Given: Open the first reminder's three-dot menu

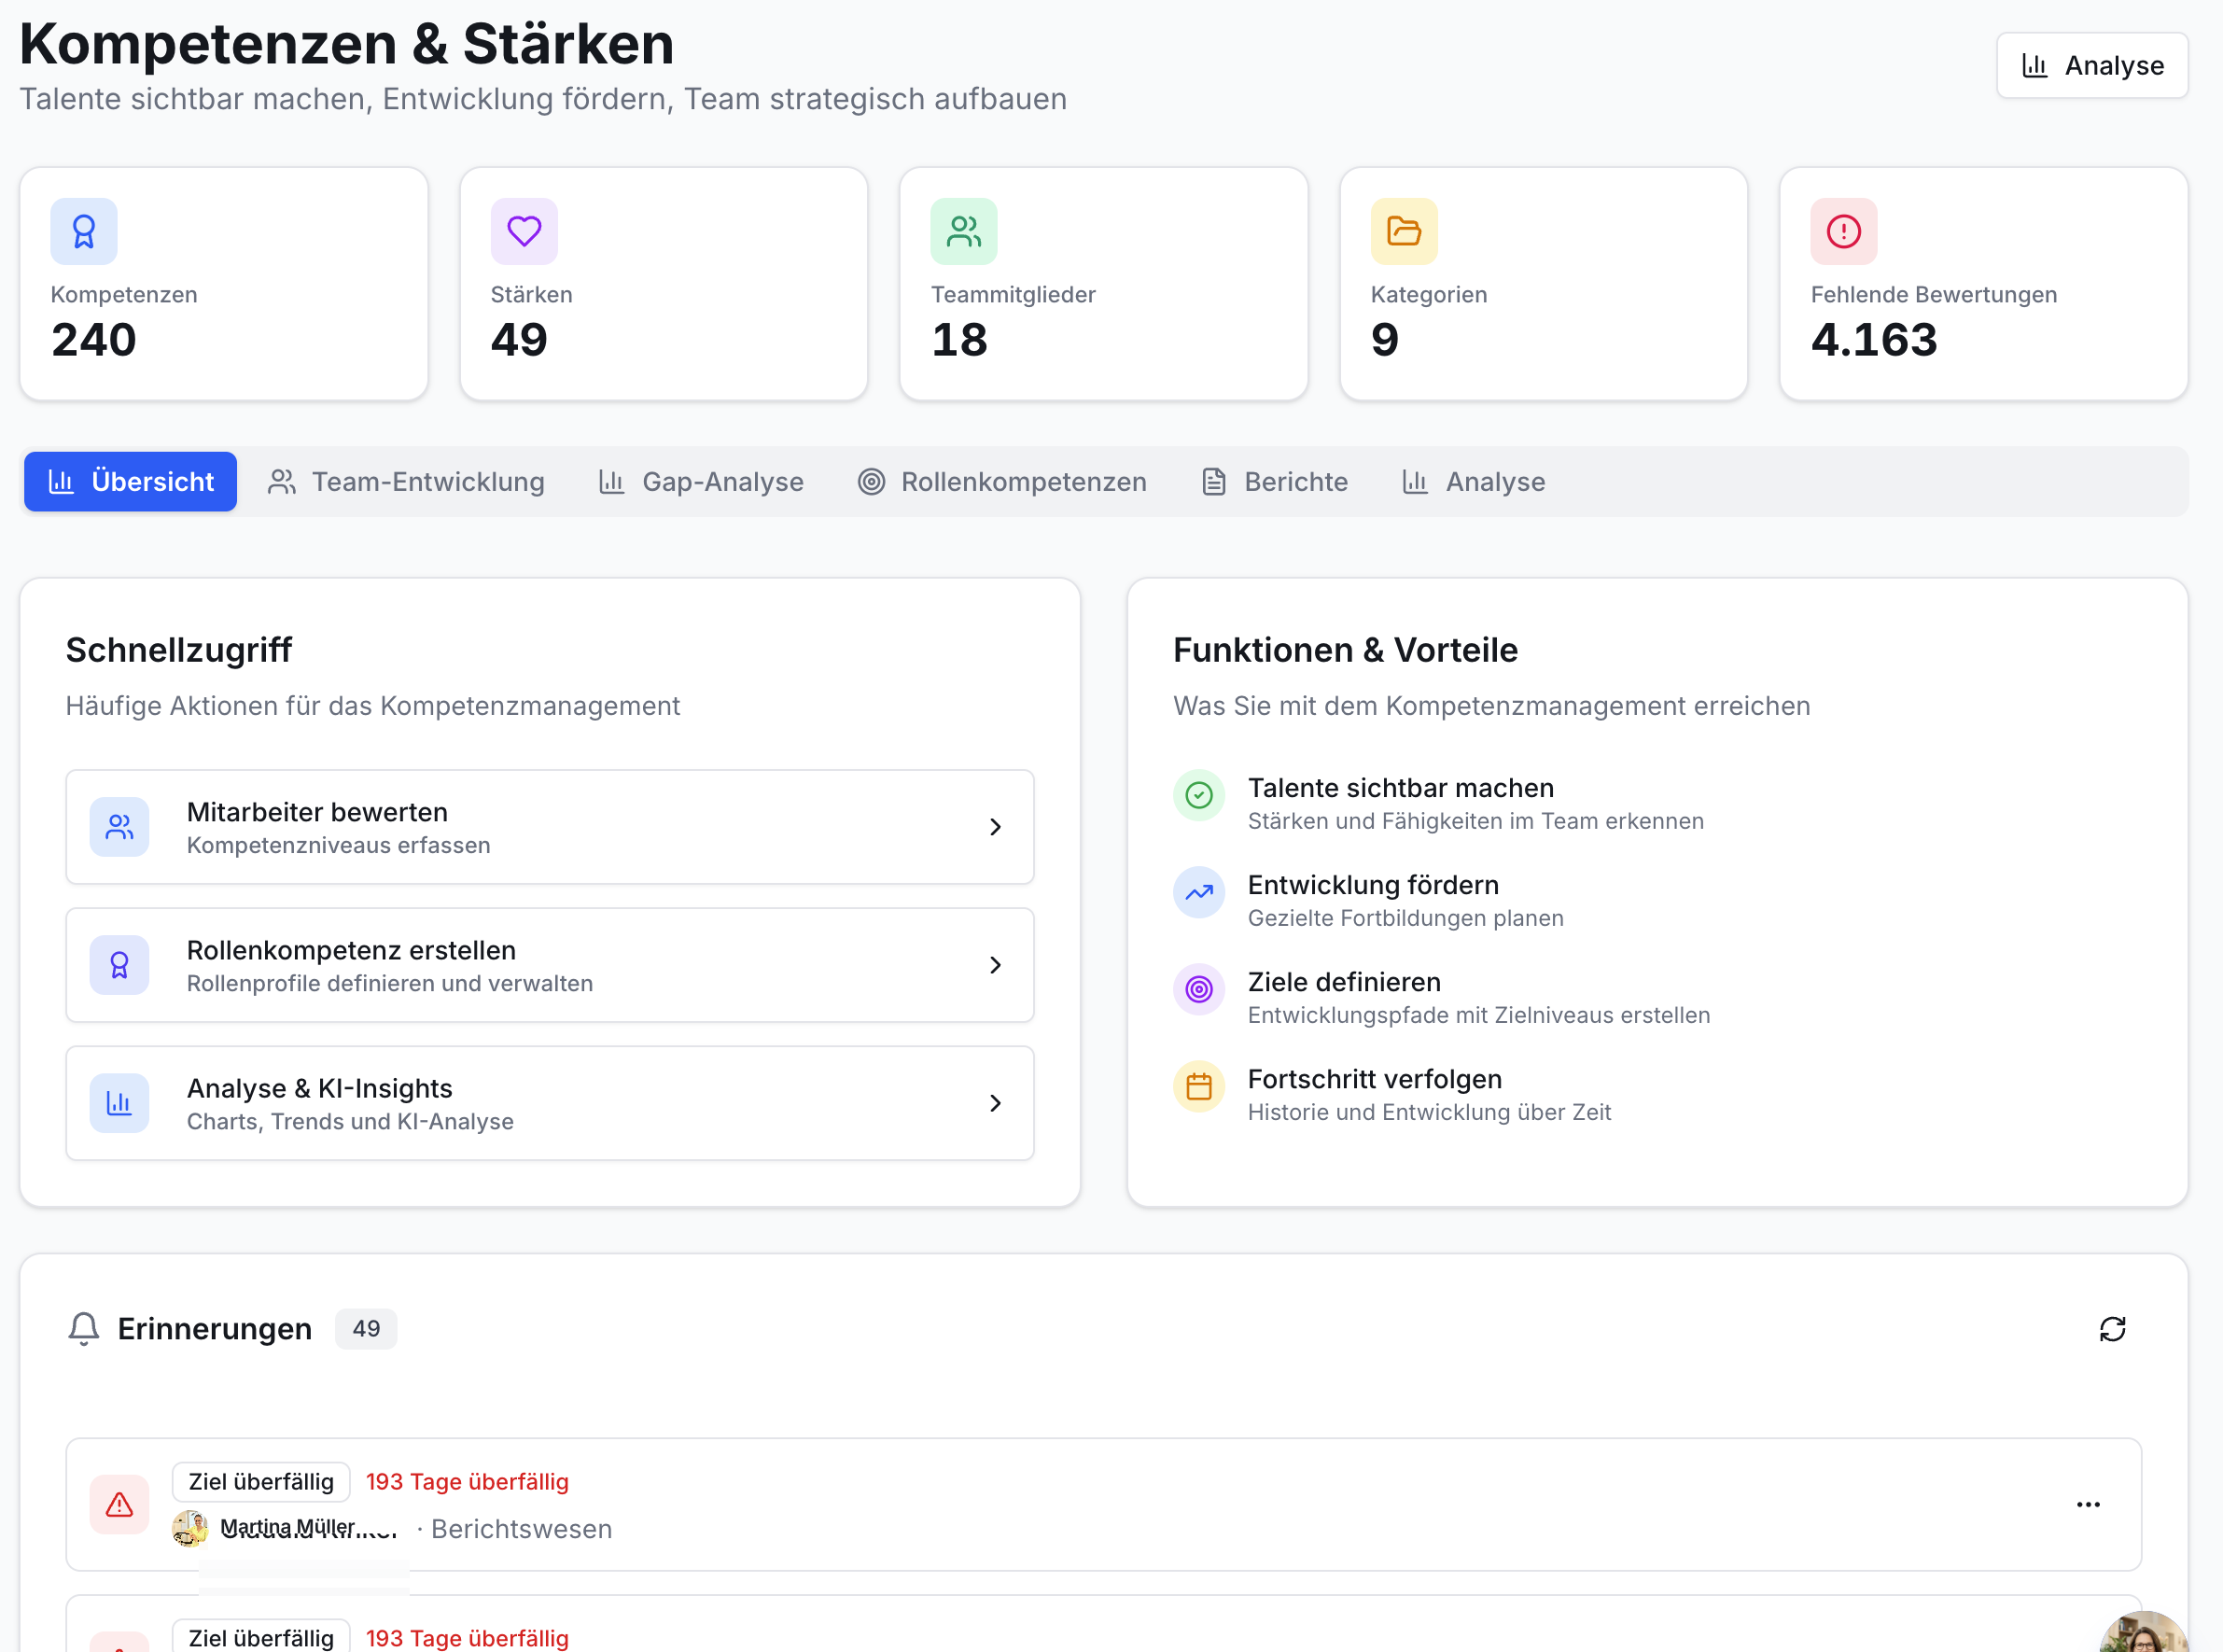Looking at the screenshot, I should point(2089,1506).
